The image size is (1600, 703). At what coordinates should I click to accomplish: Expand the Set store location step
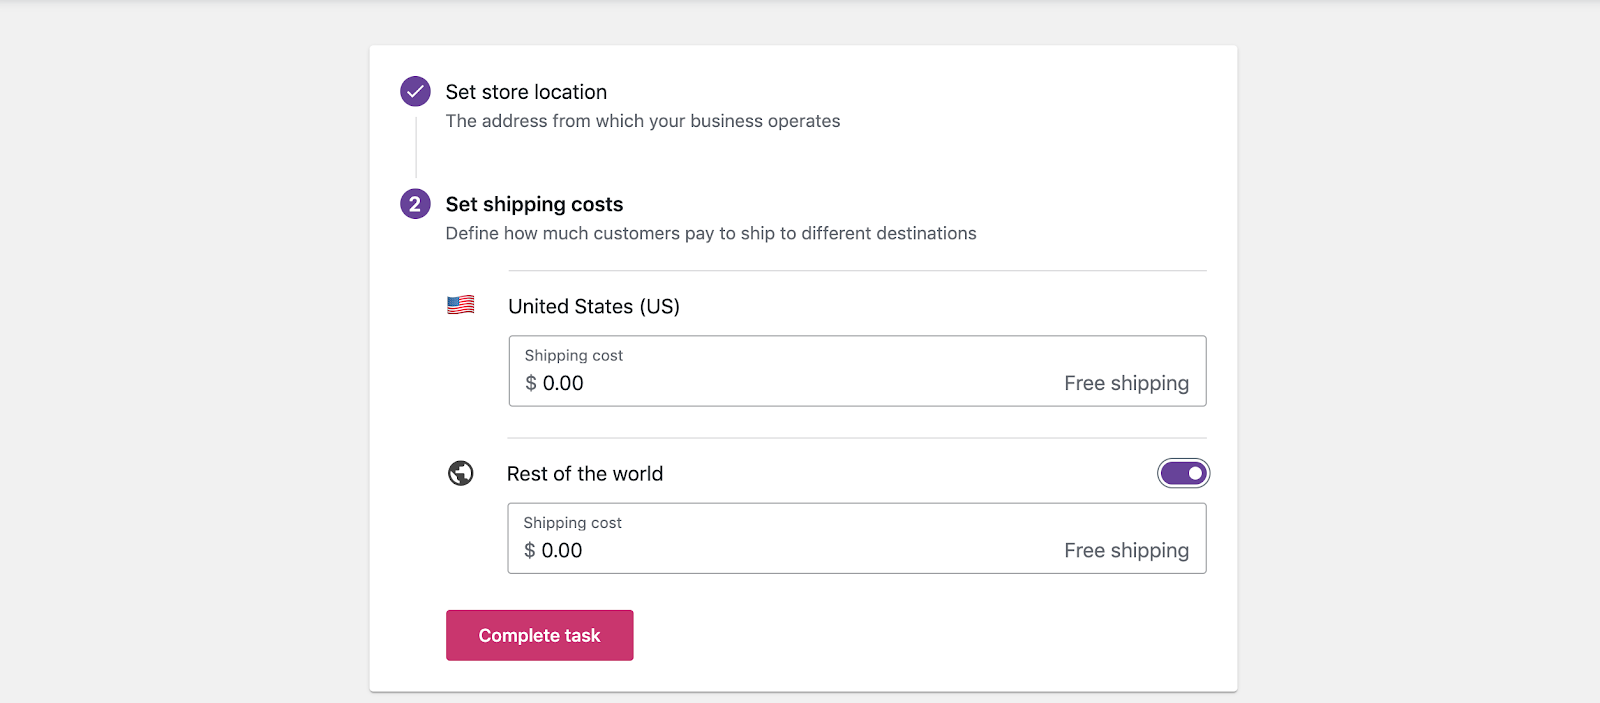point(526,92)
